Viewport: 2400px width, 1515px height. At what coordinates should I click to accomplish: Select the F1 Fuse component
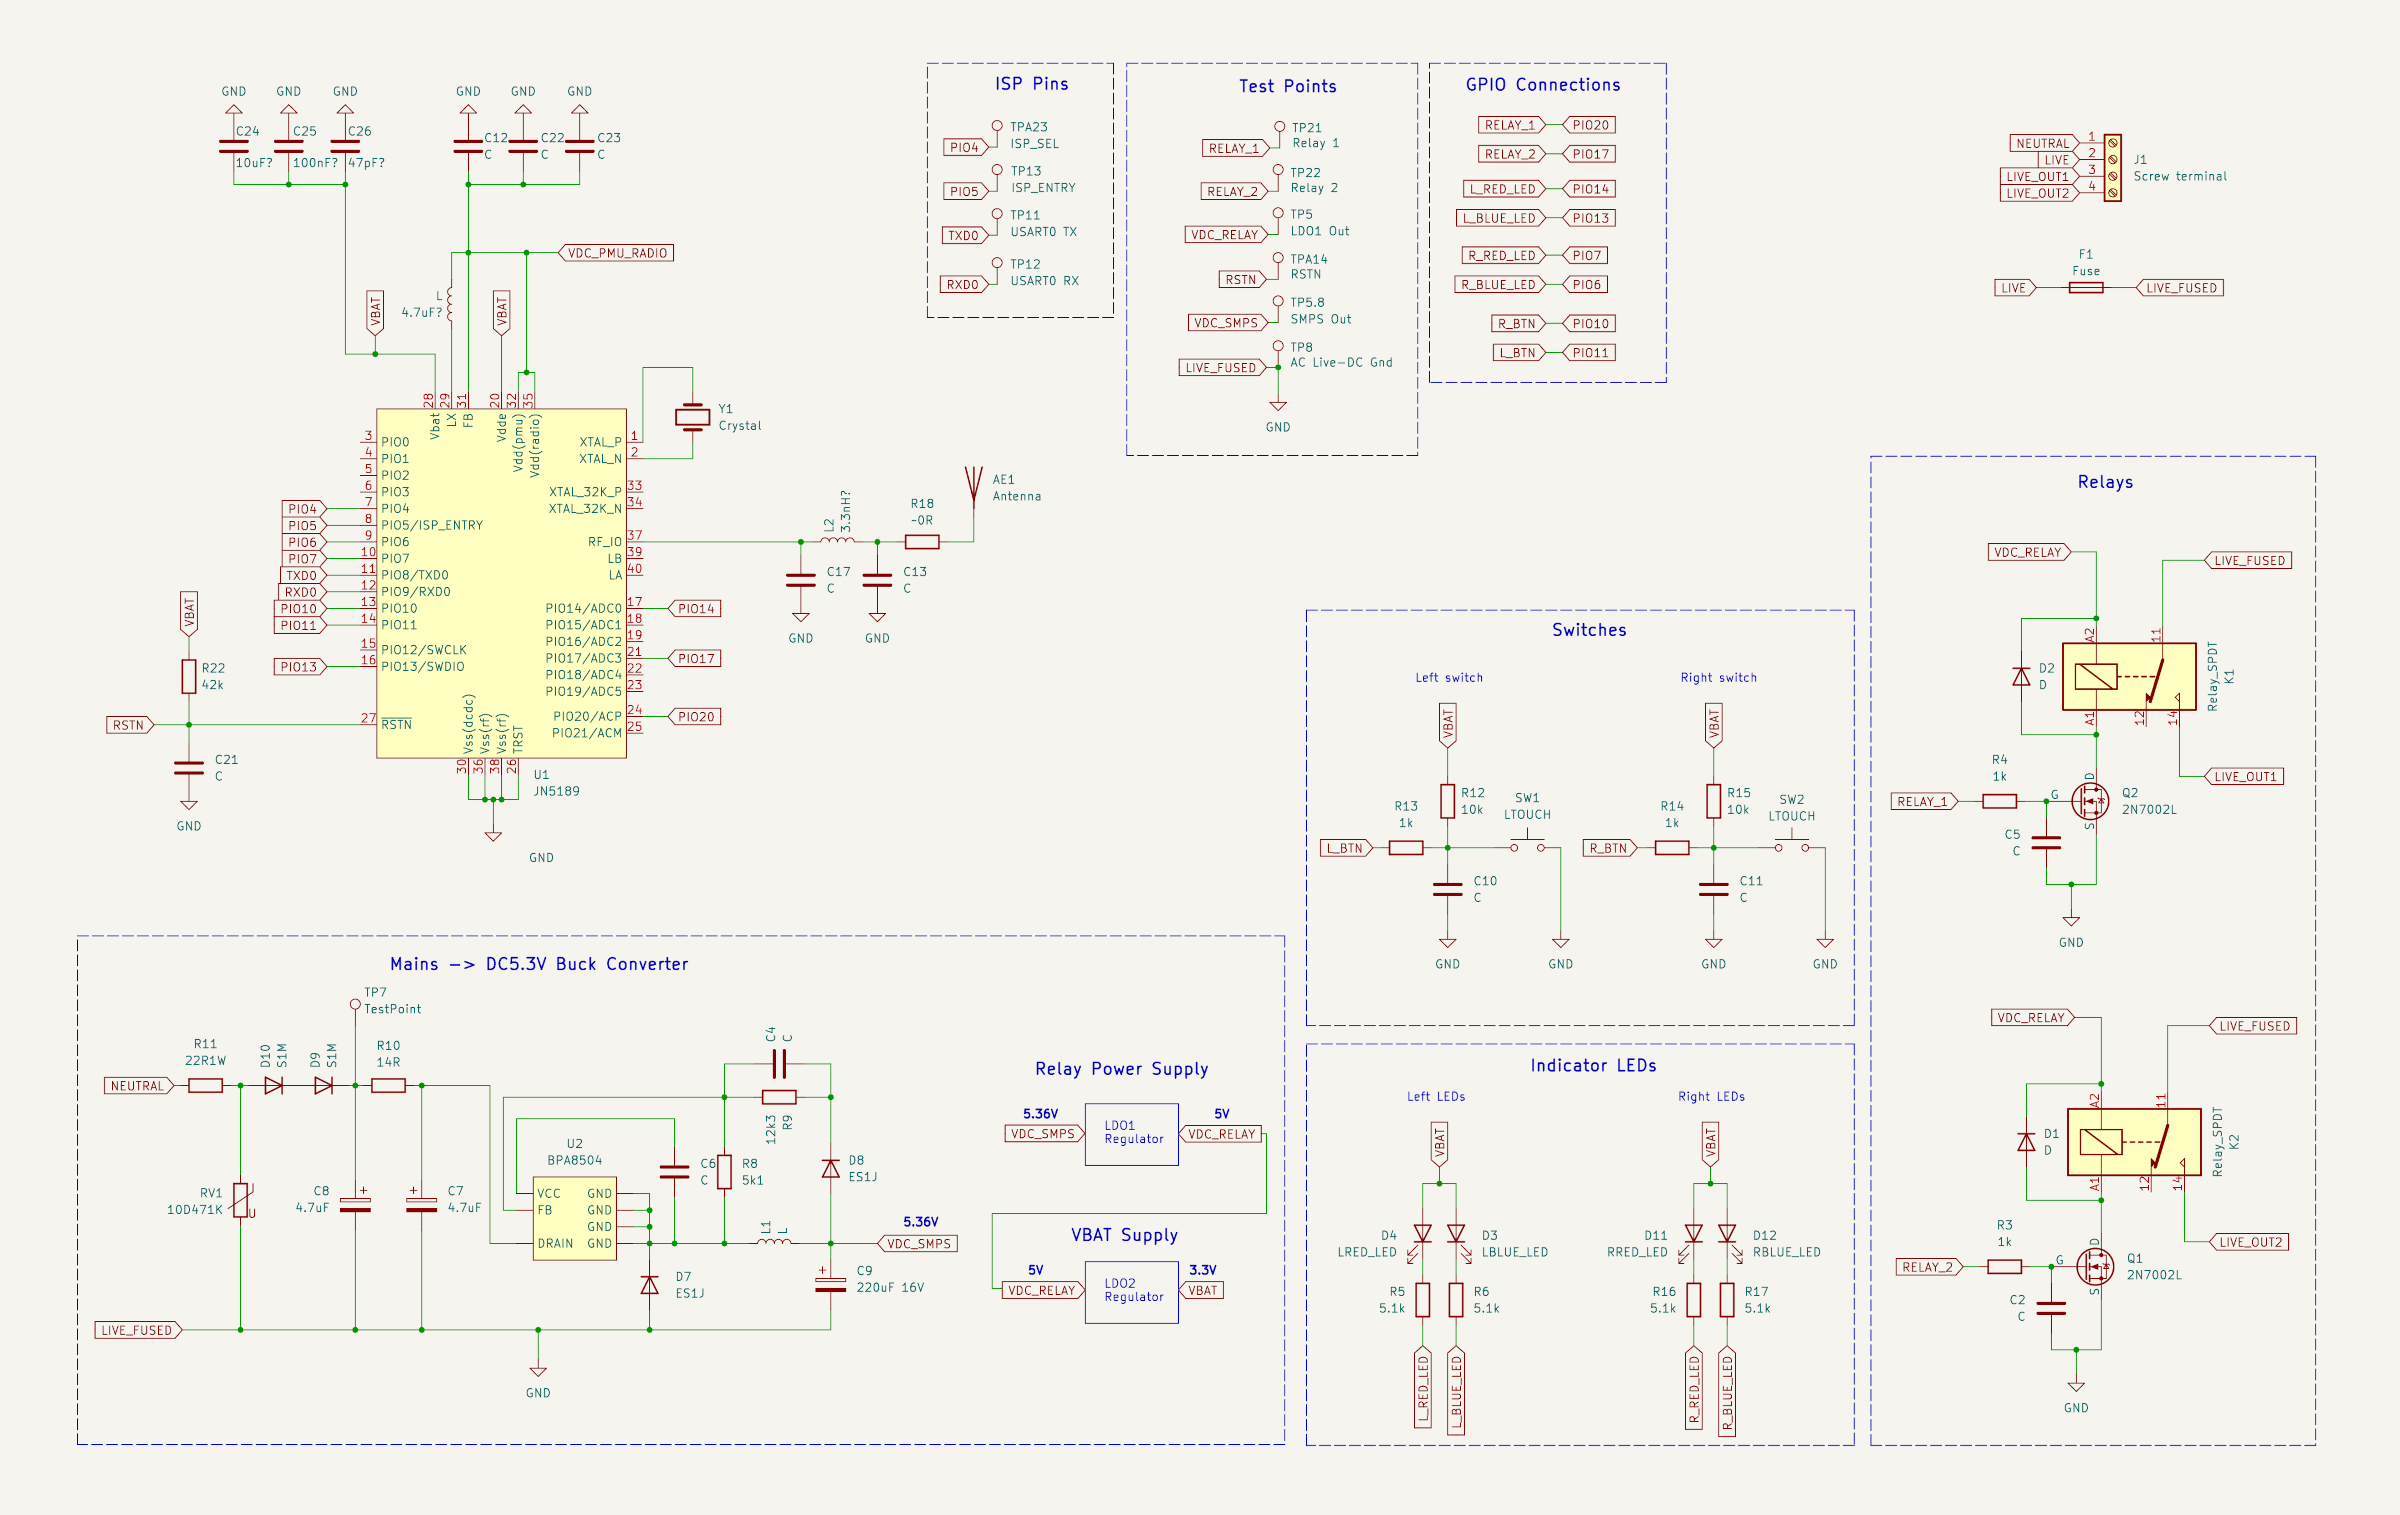pyautogui.click(x=2085, y=288)
